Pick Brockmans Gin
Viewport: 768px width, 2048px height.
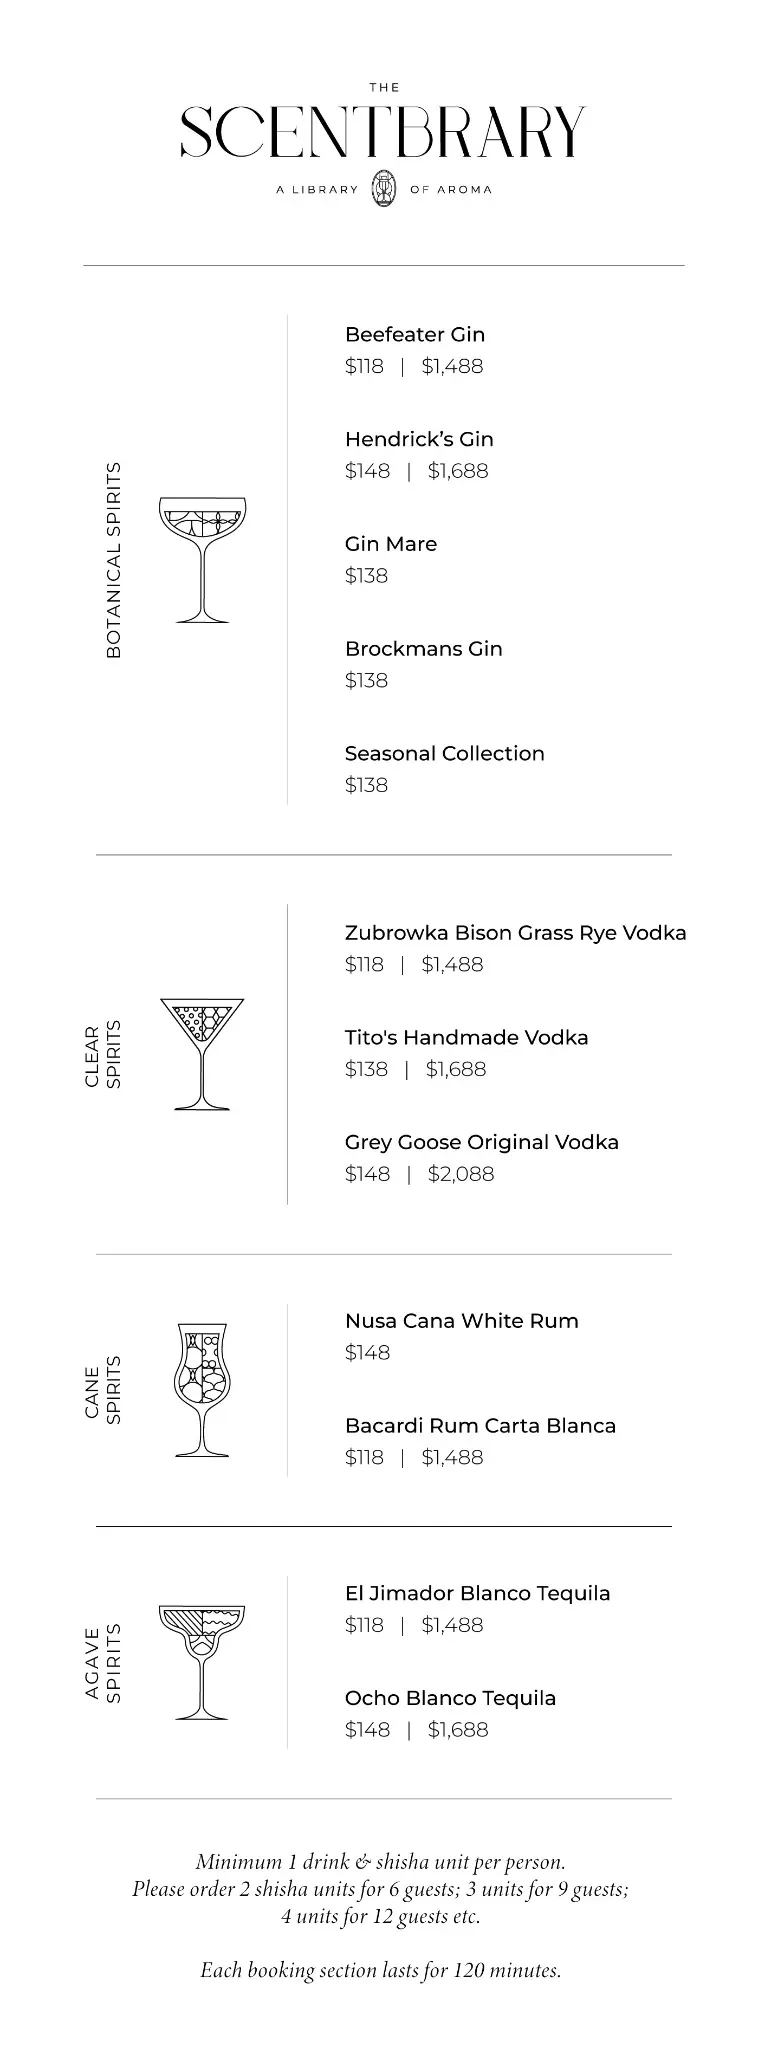click(424, 649)
